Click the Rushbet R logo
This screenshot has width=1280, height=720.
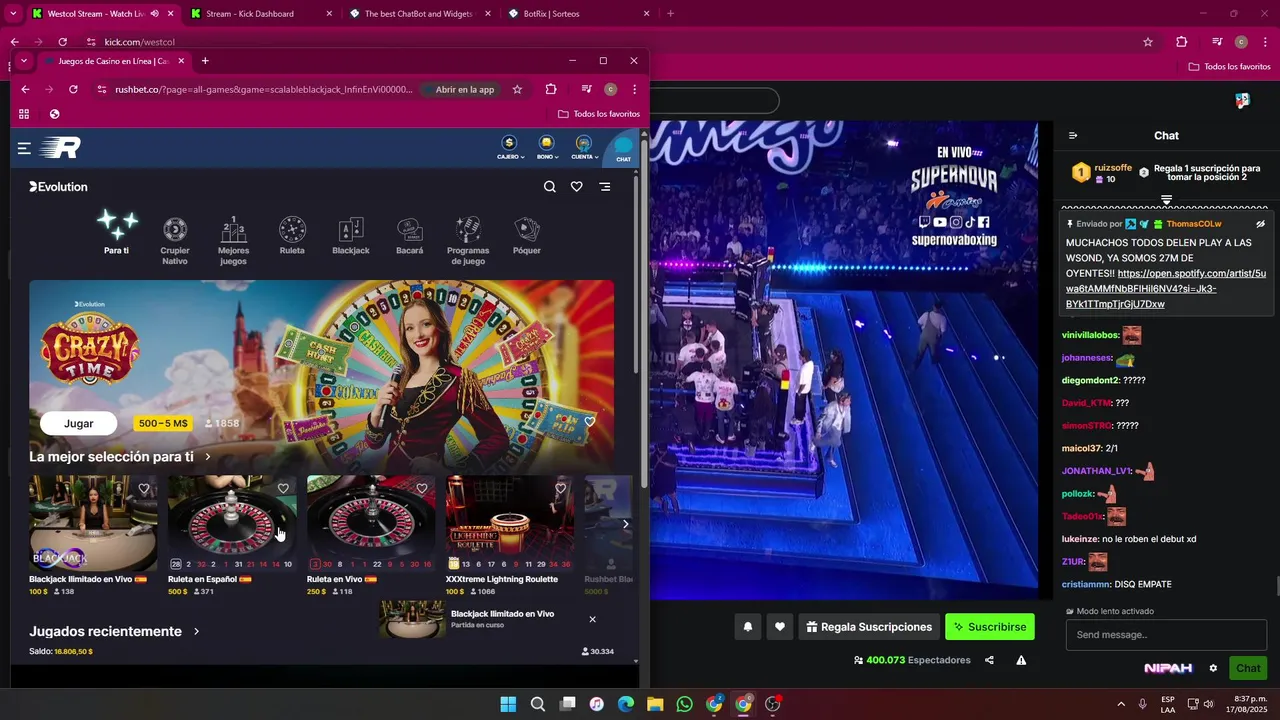[60, 148]
